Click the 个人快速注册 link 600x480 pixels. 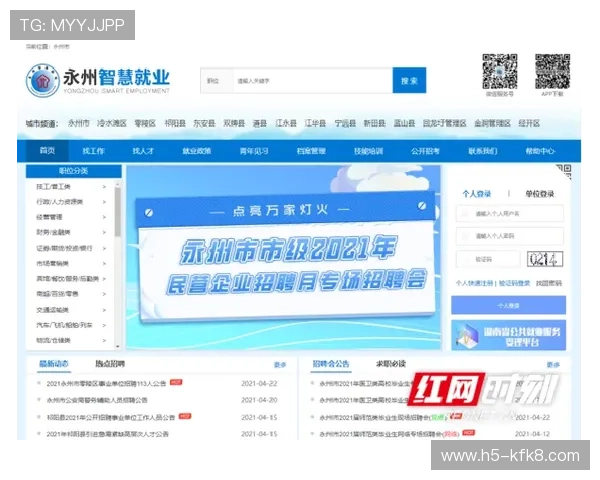click(474, 283)
